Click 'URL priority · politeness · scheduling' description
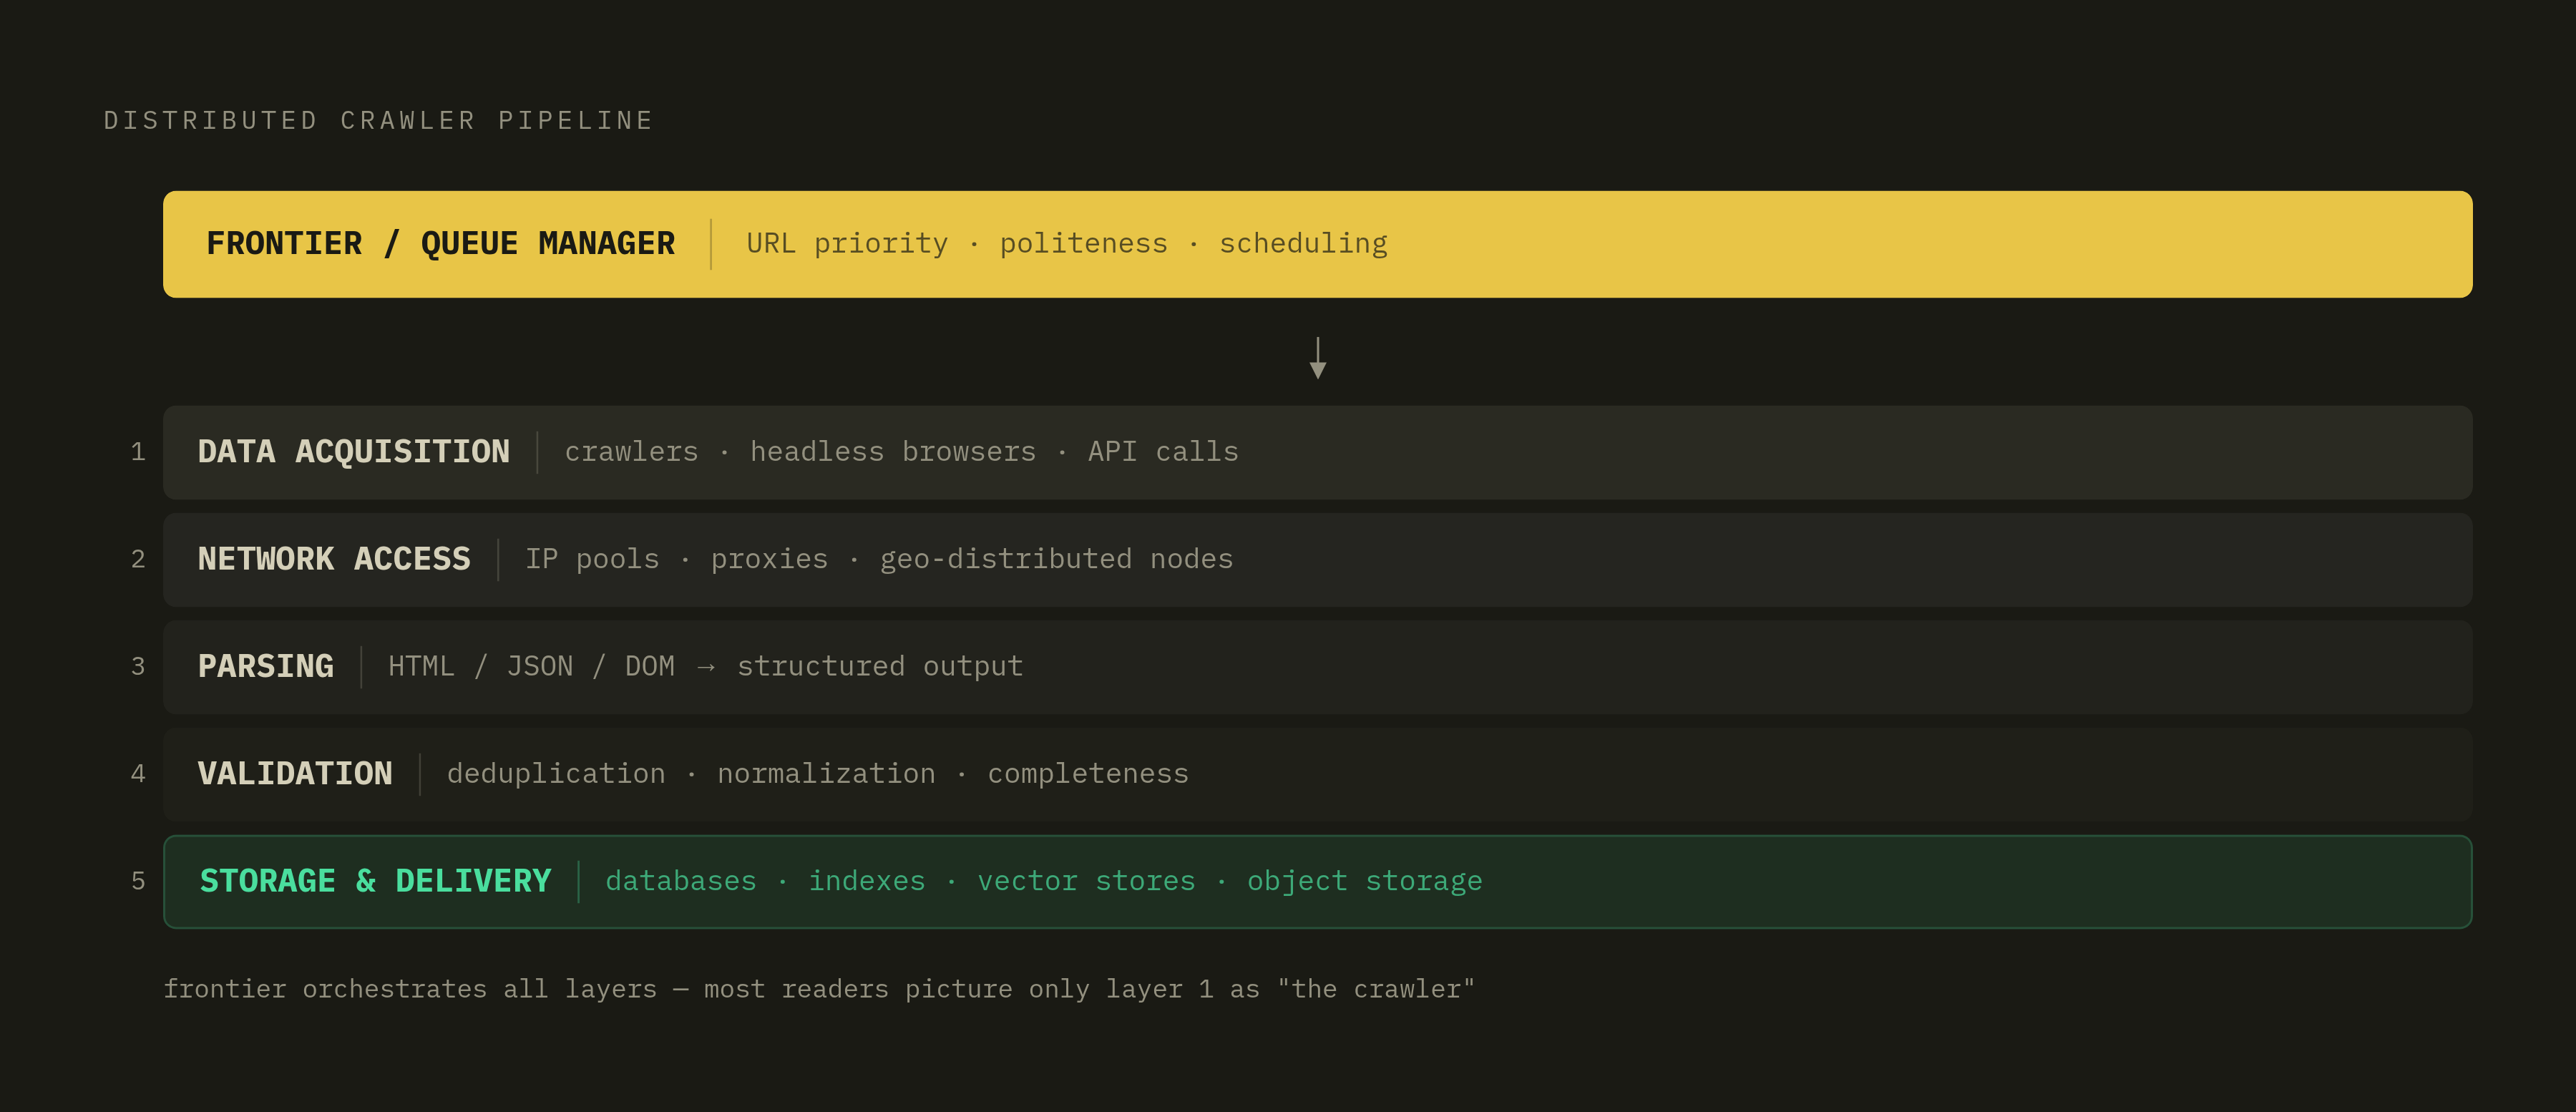The height and width of the screenshot is (1112, 2576). click(1067, 244)
